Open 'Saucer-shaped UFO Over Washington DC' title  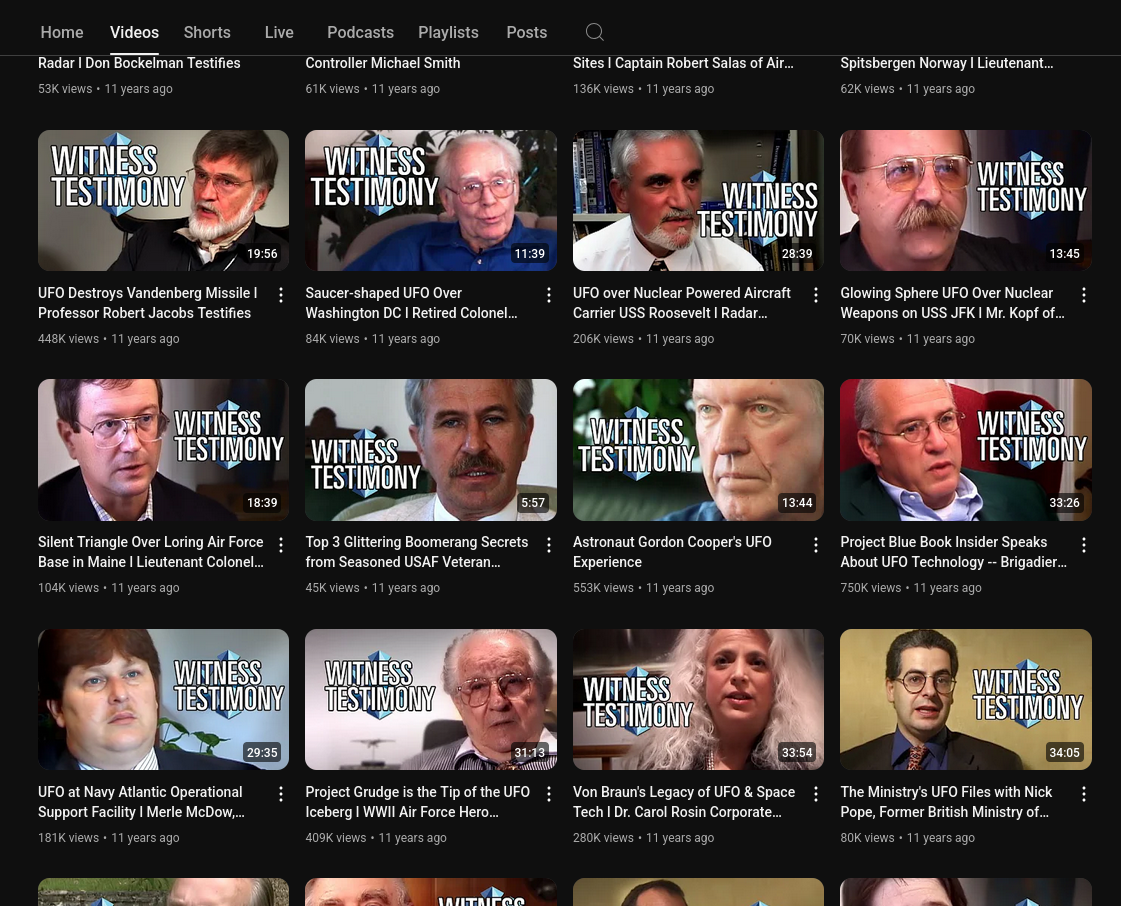(x=411, y=303)
